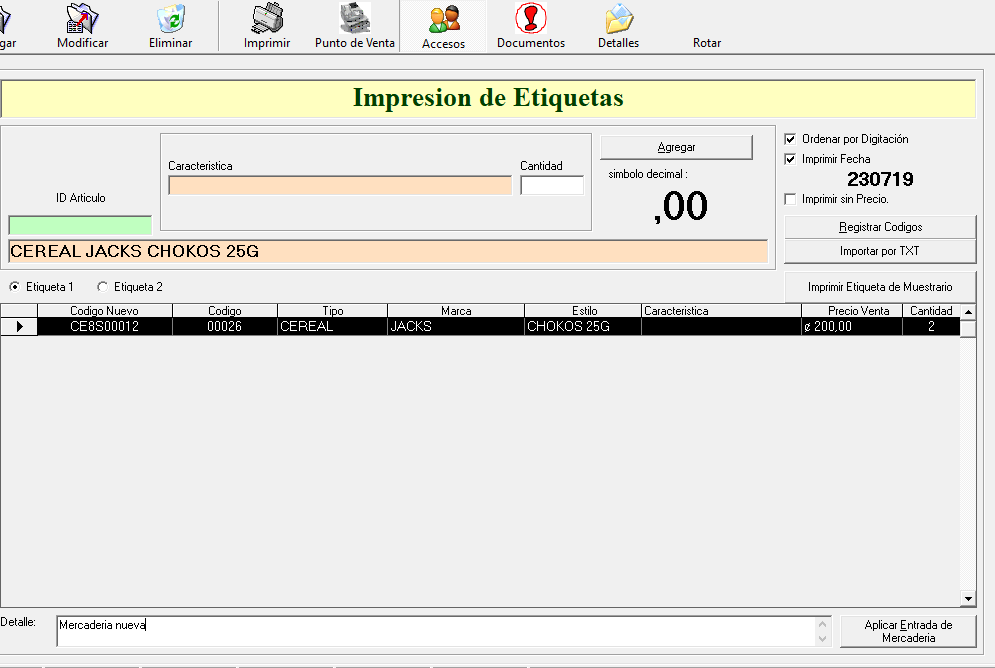Viewport: 995px width, 668px height.
Task: Click the Modificar toolbar icon
Action: coord(82,20)
